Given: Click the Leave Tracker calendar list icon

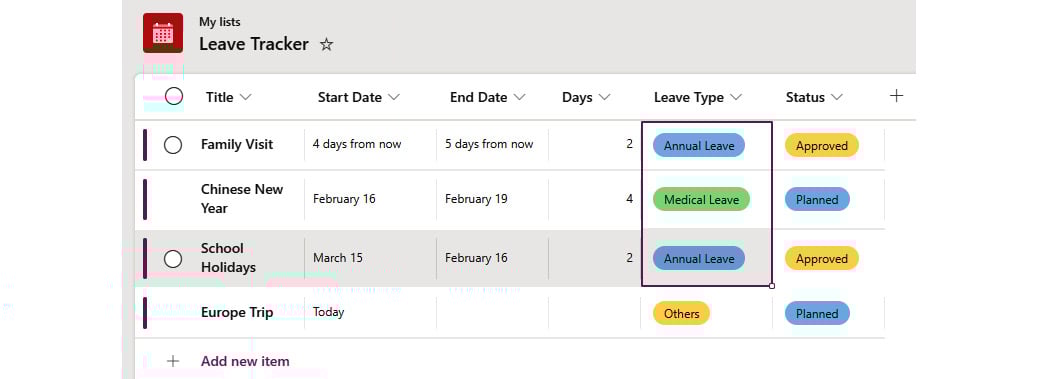Looking at the screenshot, I should pyautogui.click(x=163, y=32).
